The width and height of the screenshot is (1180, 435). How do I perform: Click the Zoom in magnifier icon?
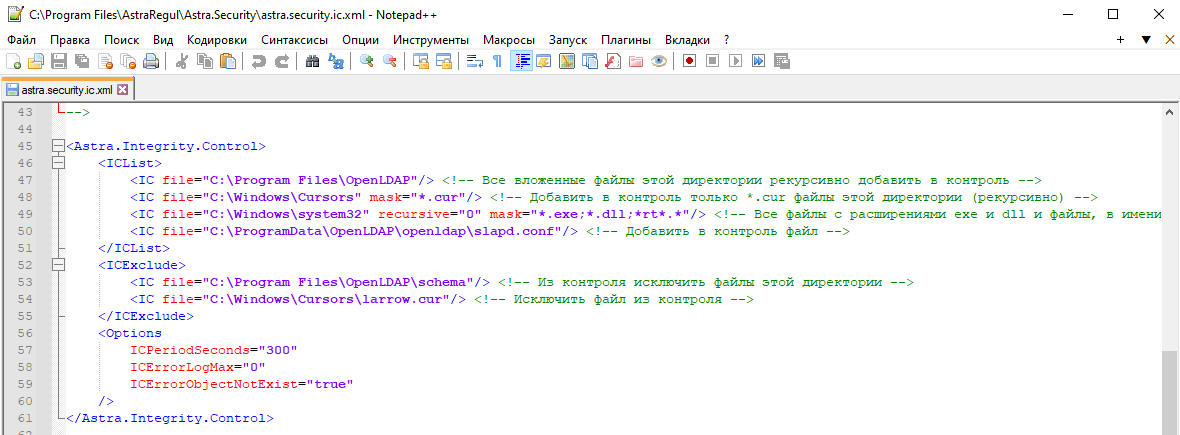click(367, 61)
